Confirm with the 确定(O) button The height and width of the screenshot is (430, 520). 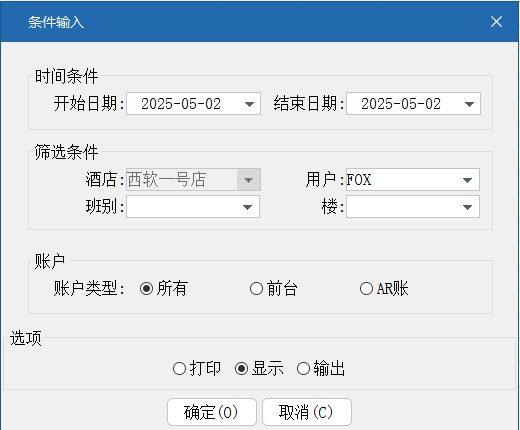tap(212, 412)
